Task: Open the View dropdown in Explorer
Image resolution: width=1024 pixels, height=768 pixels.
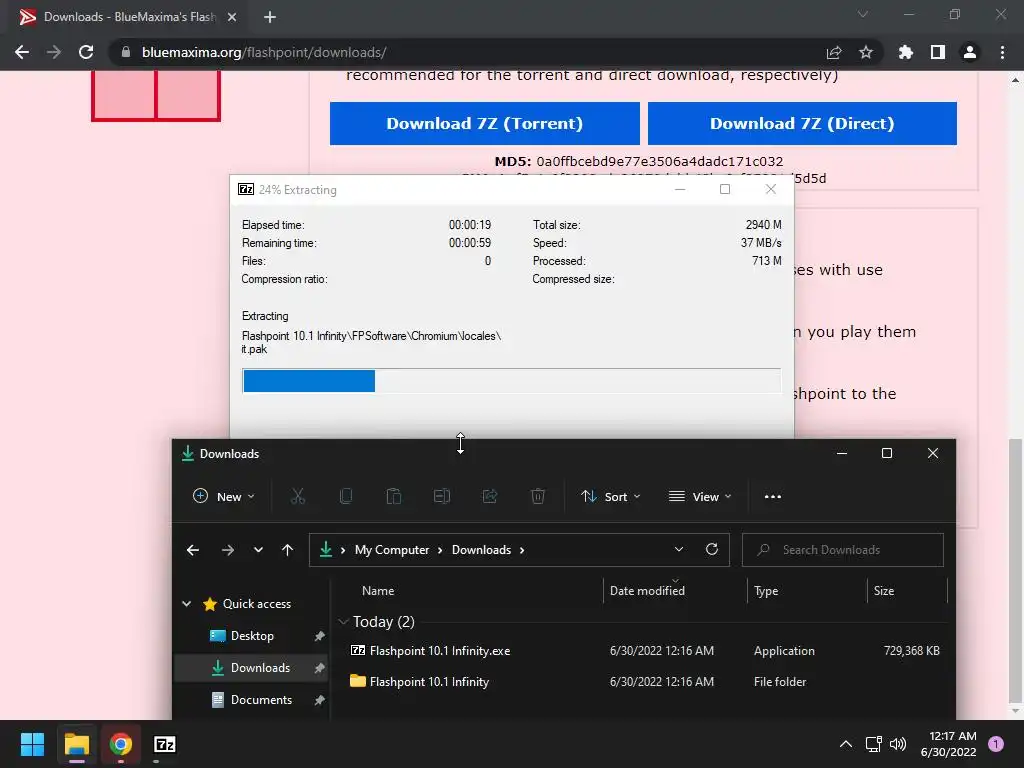Action: point(699,496)
